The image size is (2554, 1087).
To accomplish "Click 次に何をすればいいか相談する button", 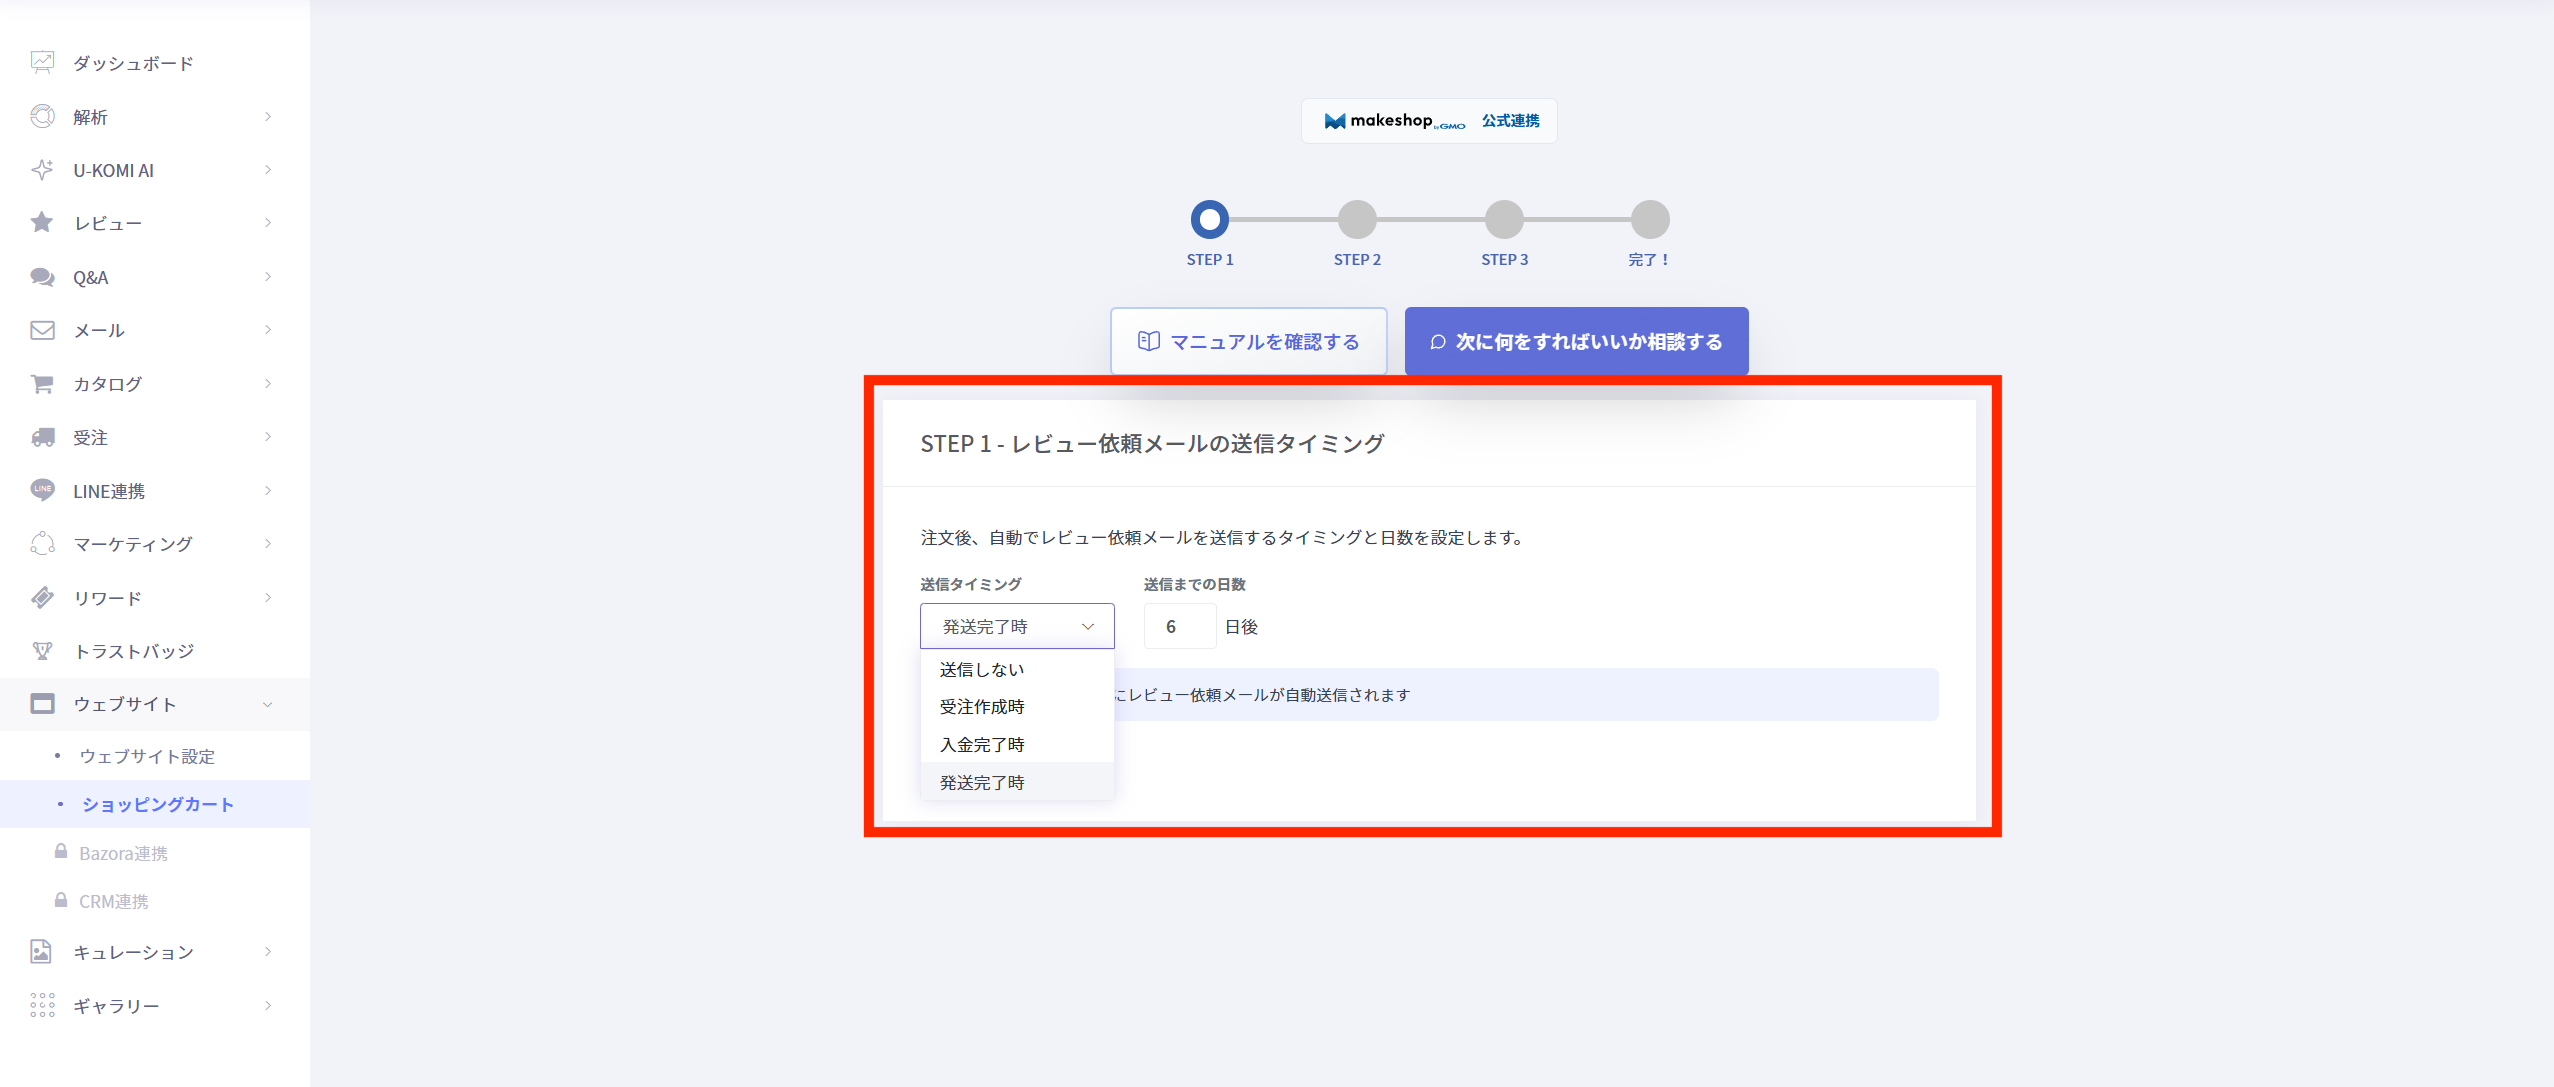I will coord(1576,342).
